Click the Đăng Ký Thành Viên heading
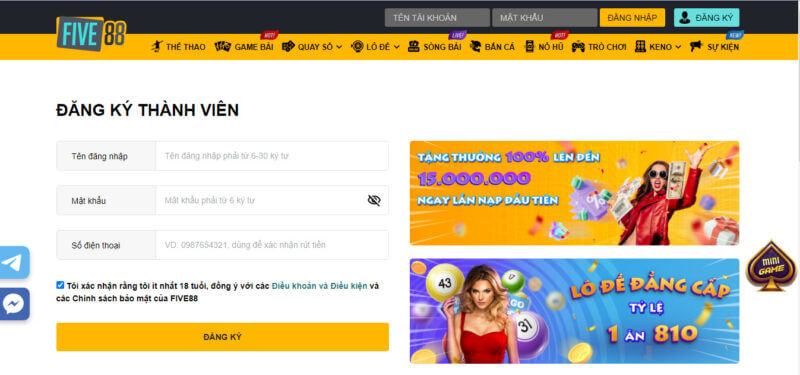Viewport: 800px width, 375px height. coord(147,110)
